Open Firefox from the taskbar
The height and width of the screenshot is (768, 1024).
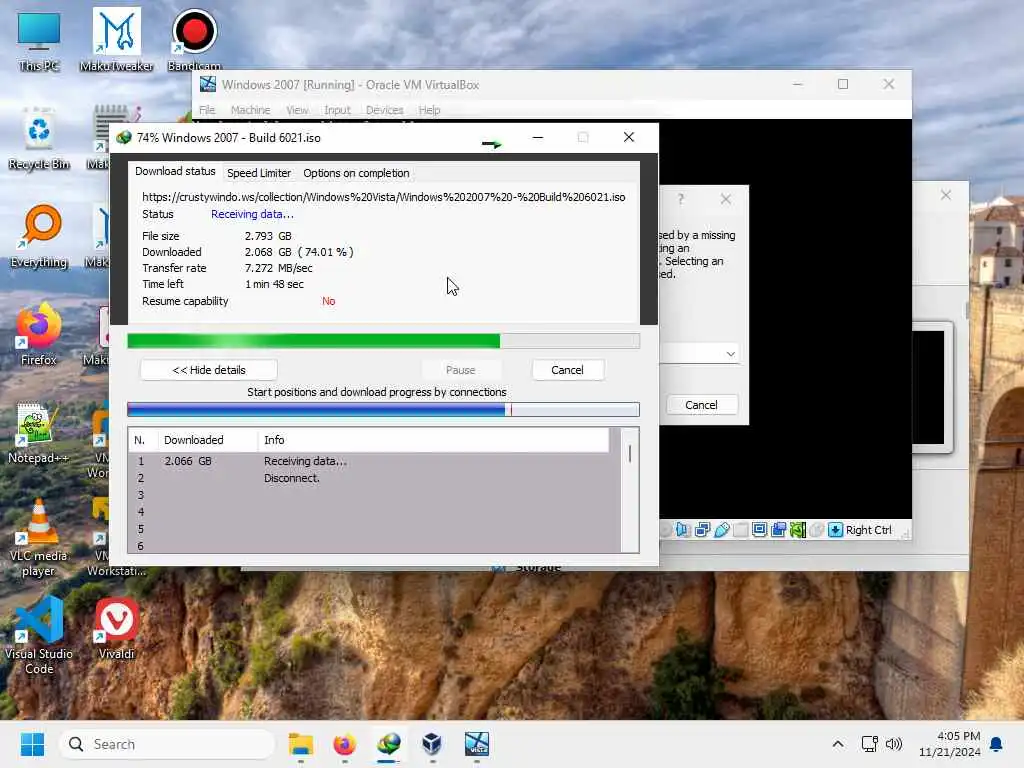[344, 744]
